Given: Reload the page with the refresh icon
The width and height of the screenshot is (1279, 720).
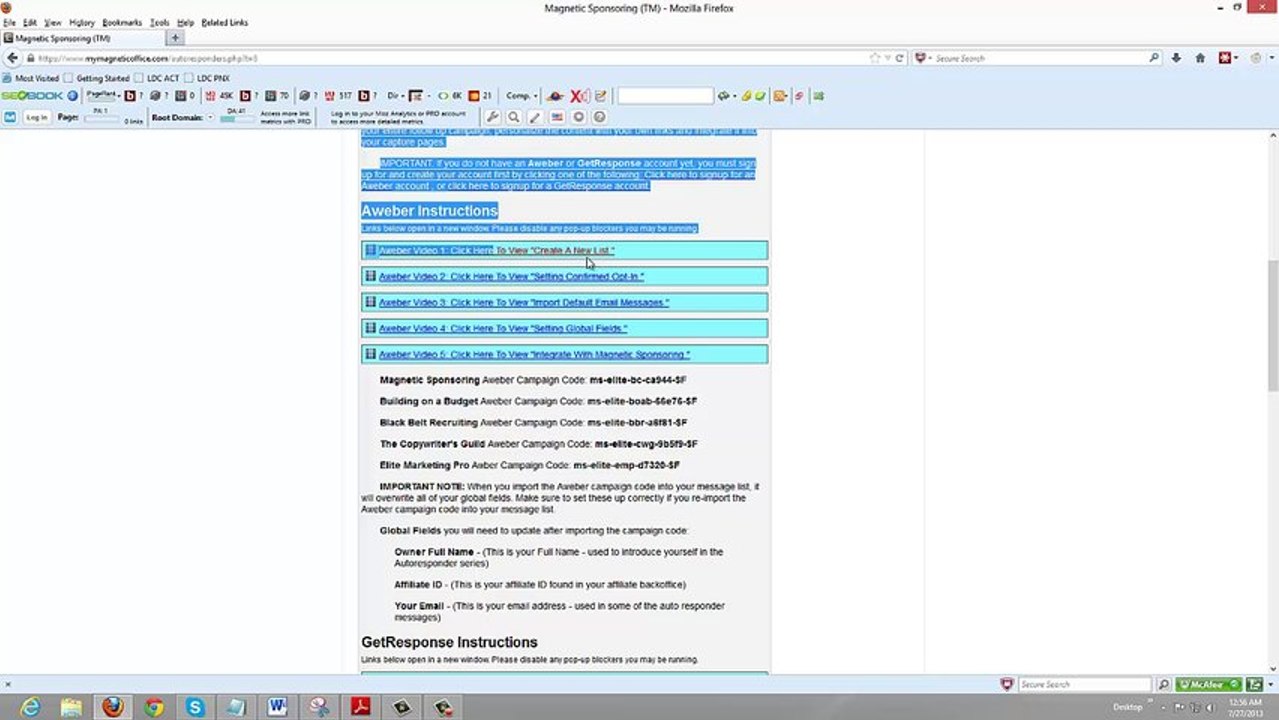Looking at the screenshot, I should coord(900,58).
